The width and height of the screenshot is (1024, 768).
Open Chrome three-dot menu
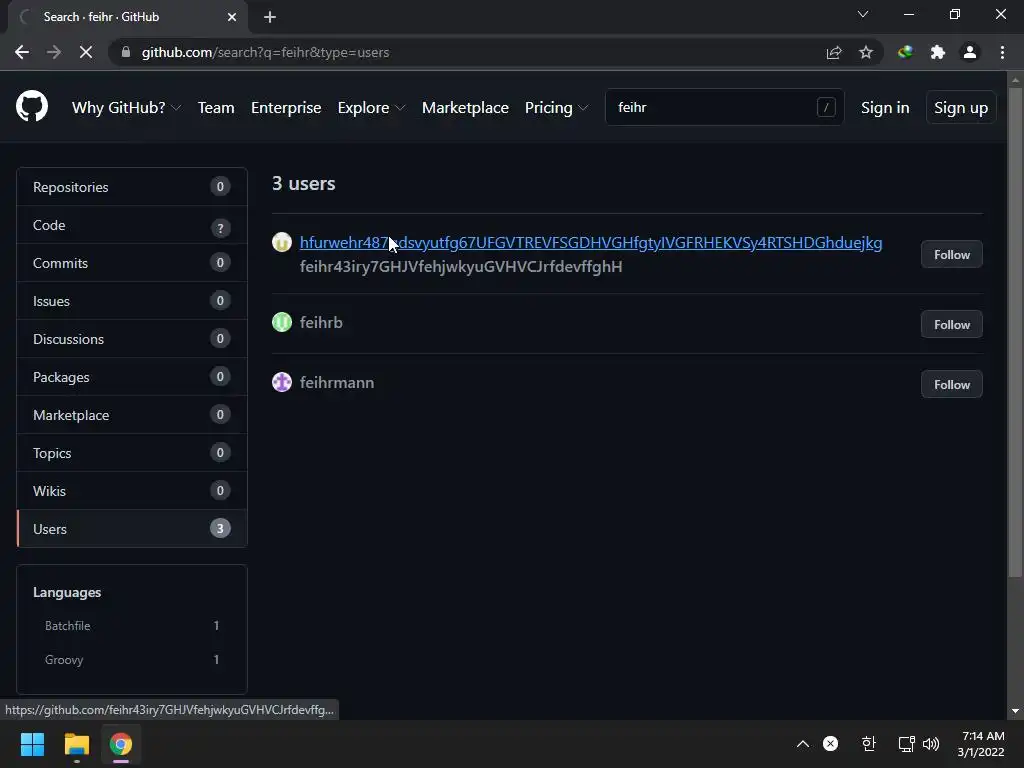[x=1002, y=52]
